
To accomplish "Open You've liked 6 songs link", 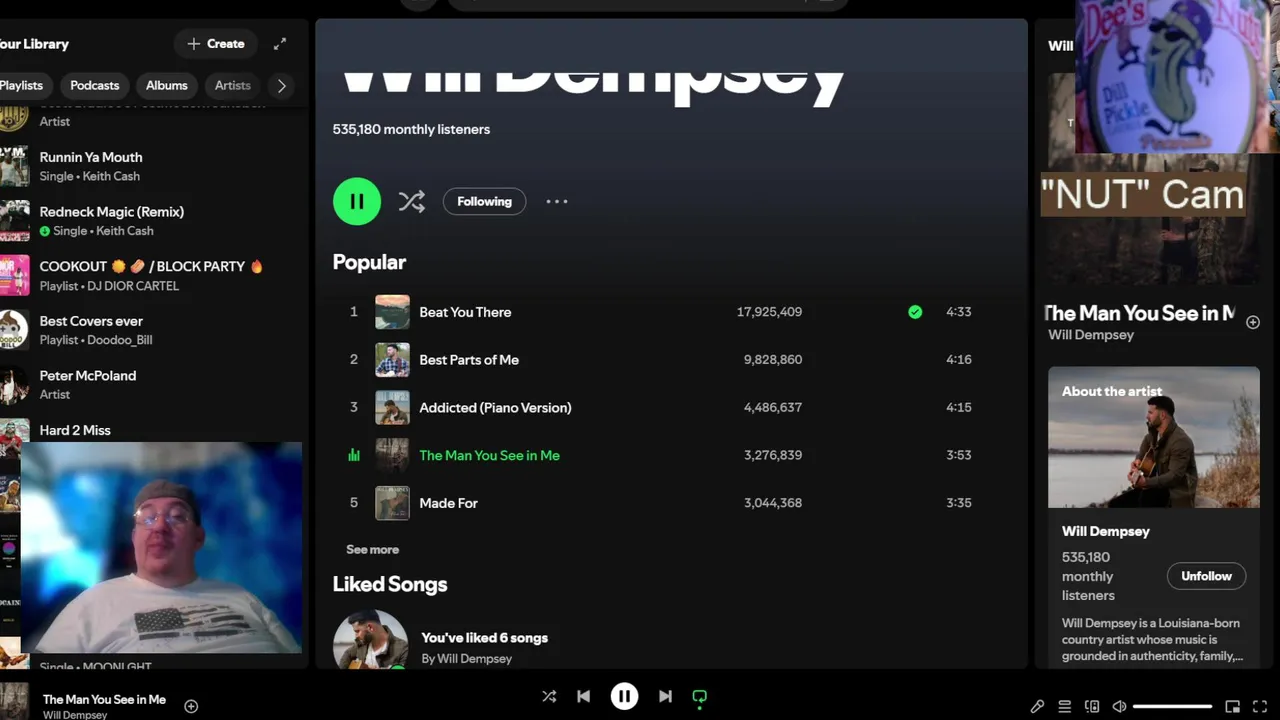I will point(484,638).
